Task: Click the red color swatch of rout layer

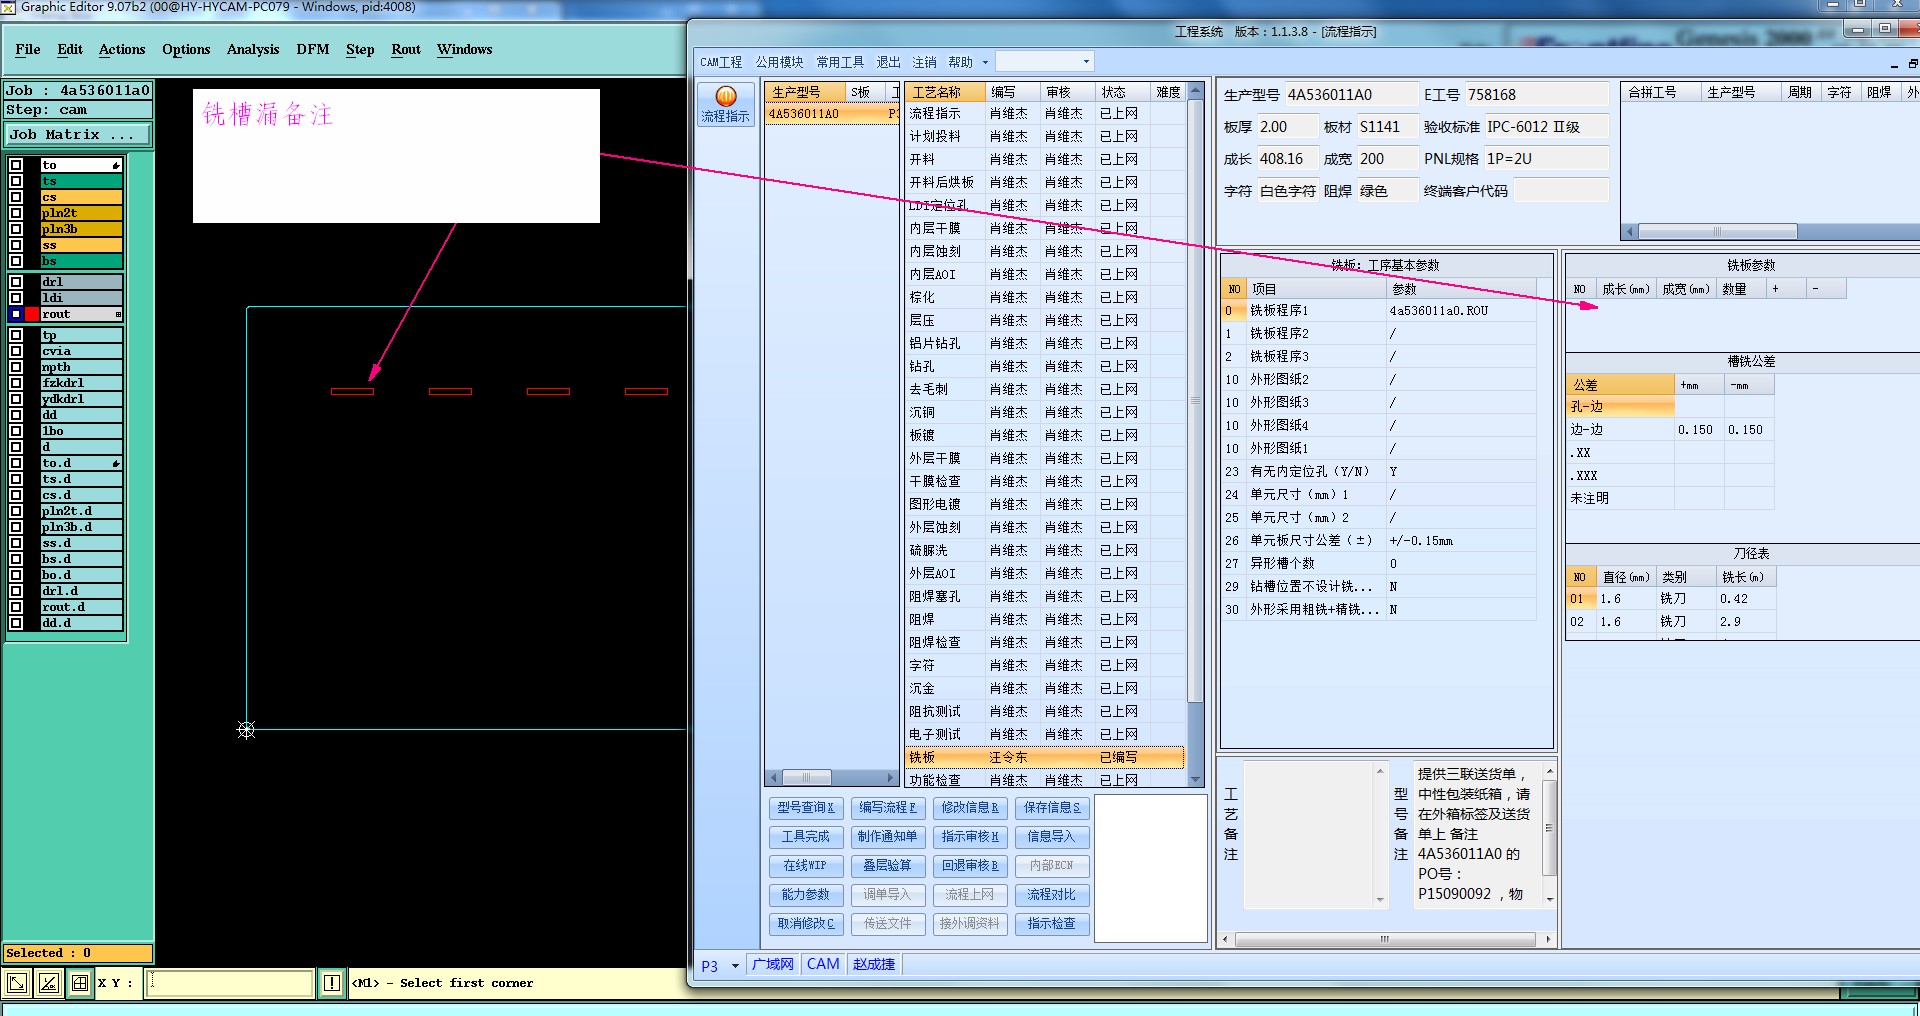Action: click(x=32, y=314)
